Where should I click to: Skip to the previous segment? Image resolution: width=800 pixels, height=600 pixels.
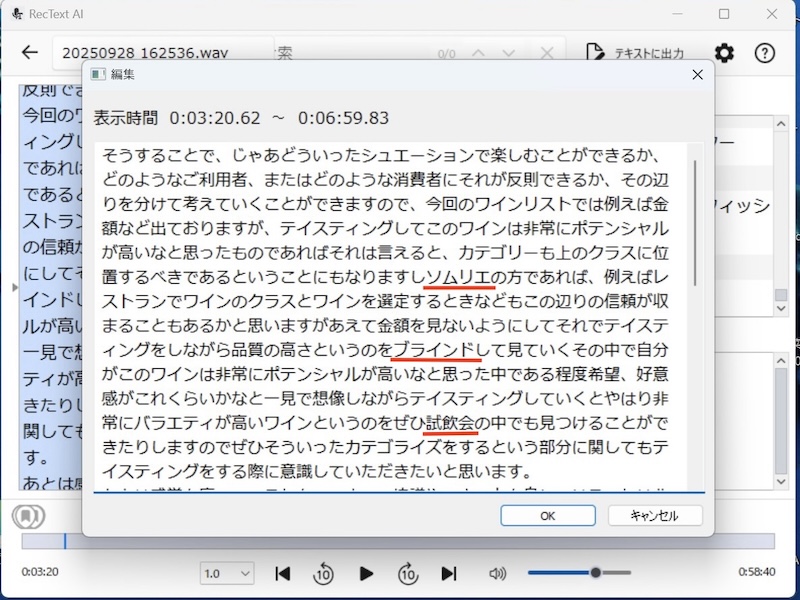pos(283,573)
